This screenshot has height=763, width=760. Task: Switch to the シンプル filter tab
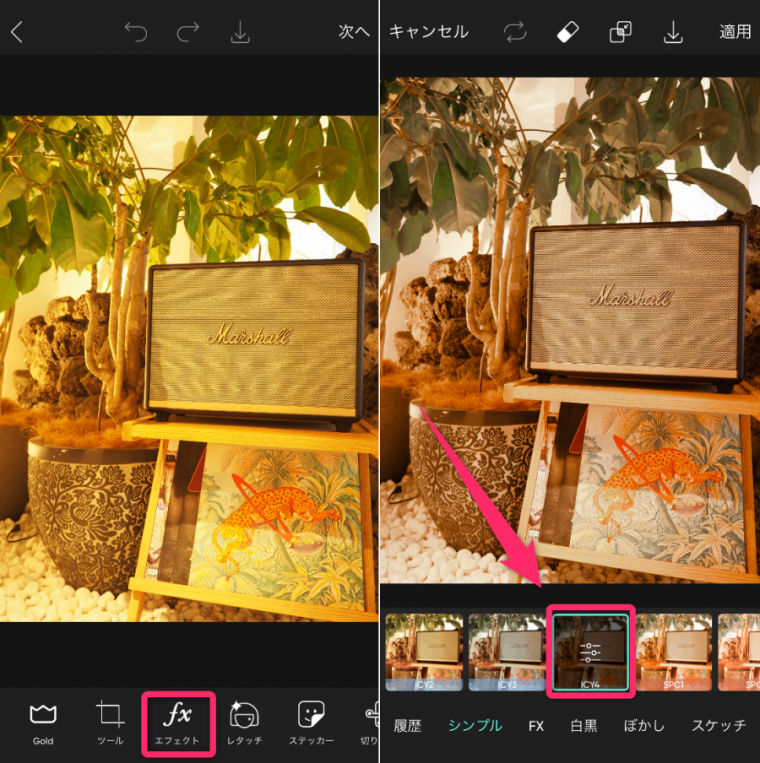pyautogui.click(x=475, y=726)
